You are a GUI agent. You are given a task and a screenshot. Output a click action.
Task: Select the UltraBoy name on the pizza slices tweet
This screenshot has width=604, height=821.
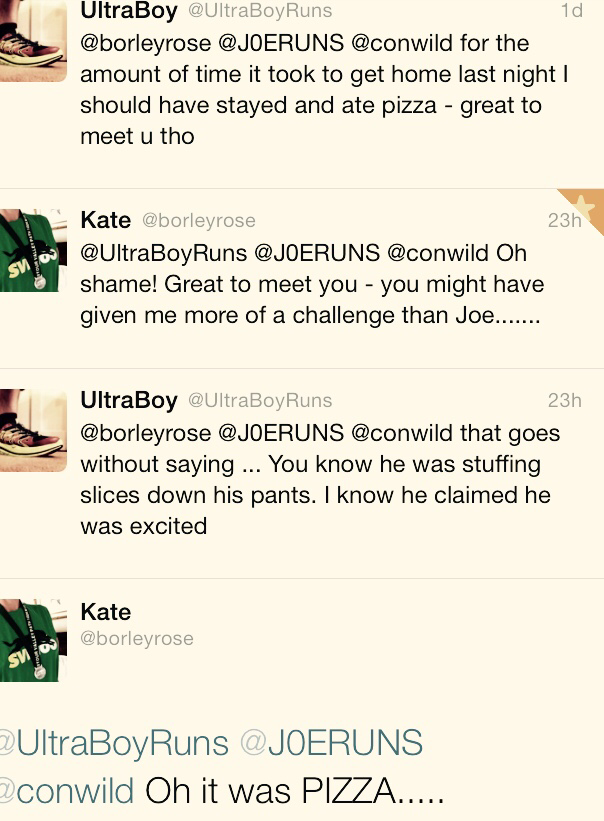tap(128, 400)
